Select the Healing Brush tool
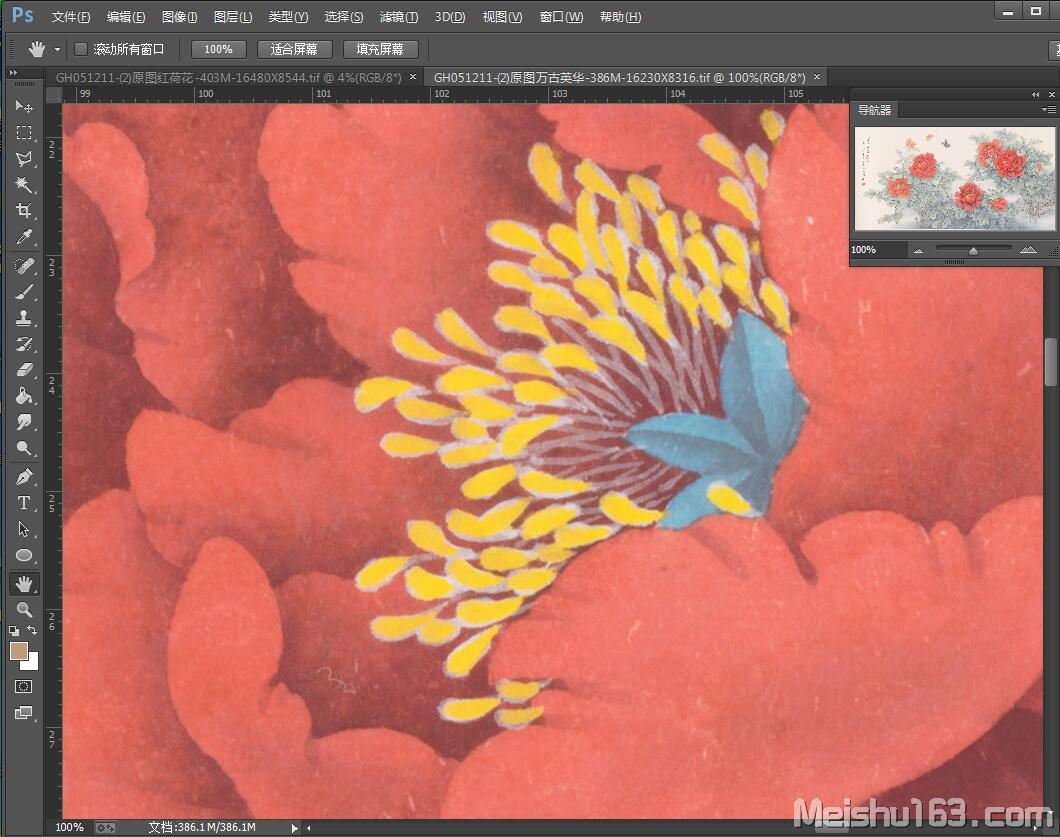 (x=24, y=266)
